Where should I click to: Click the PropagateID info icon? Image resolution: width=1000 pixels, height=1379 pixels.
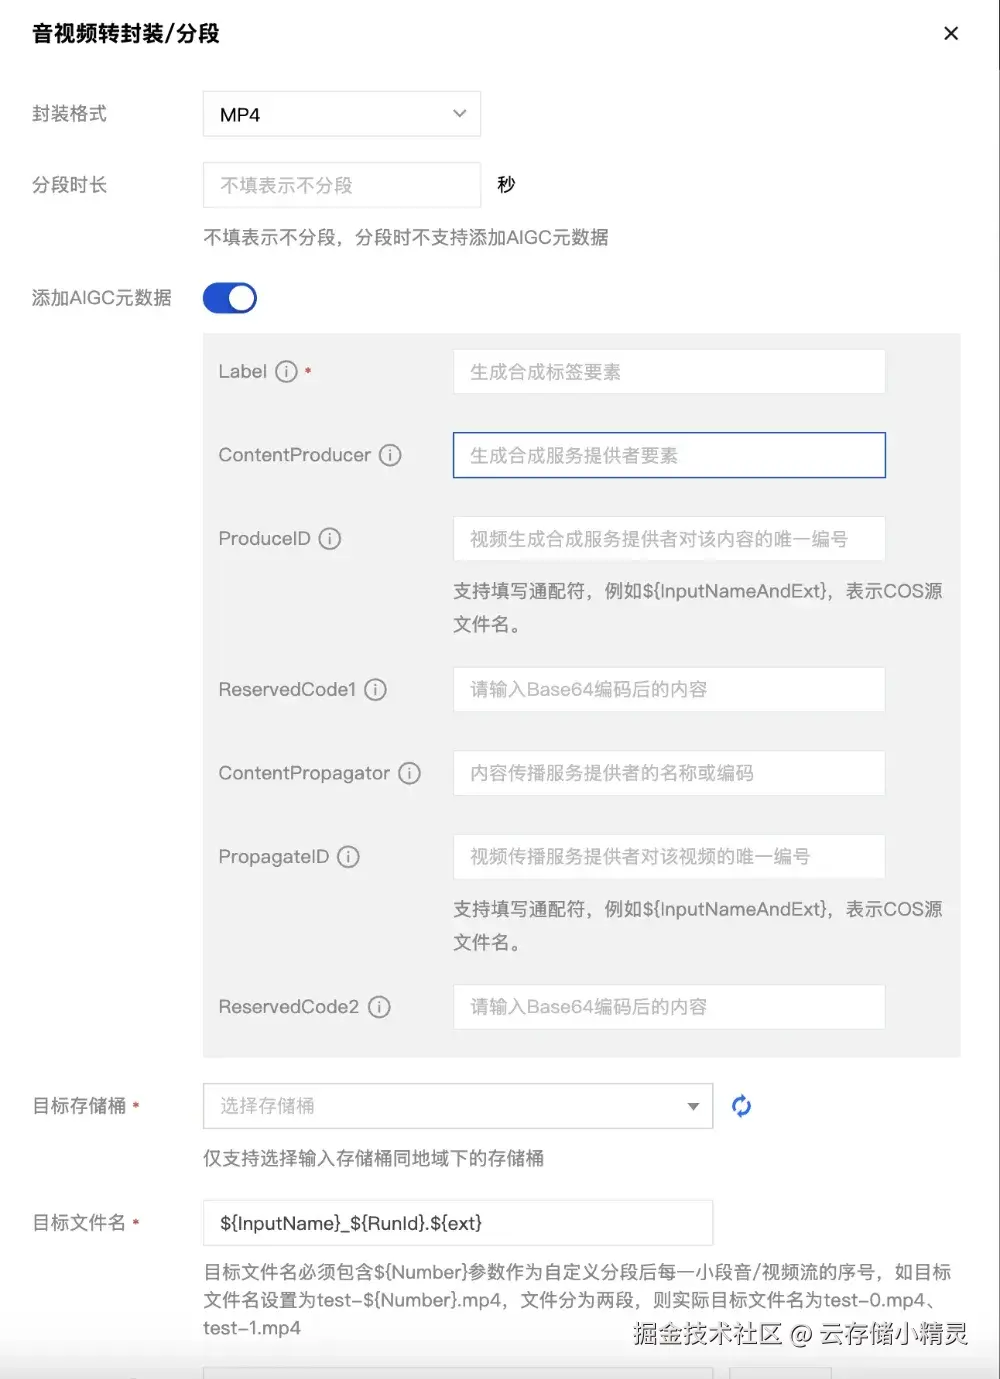(x=348, y=857)
